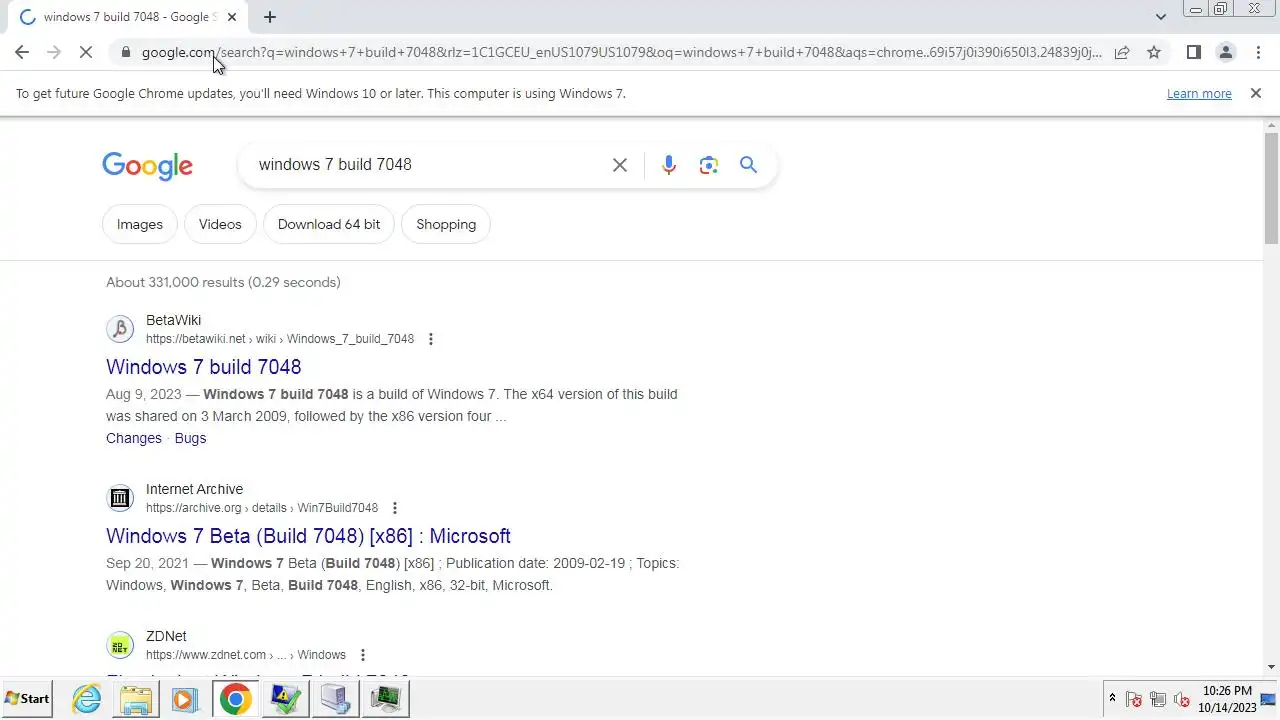
Task: Share this page icon in address bar
Action: pyautogui.click(x=1122, y=52)
